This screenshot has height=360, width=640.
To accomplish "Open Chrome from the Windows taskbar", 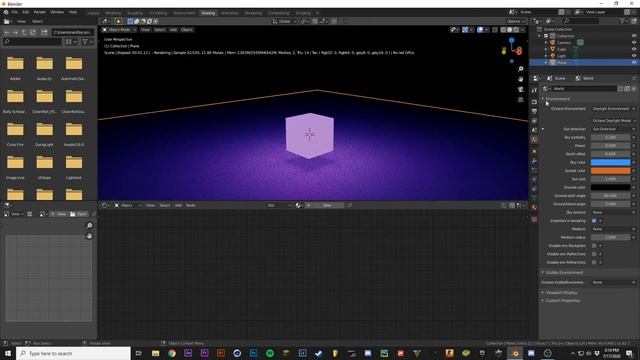I will (172, 353).
